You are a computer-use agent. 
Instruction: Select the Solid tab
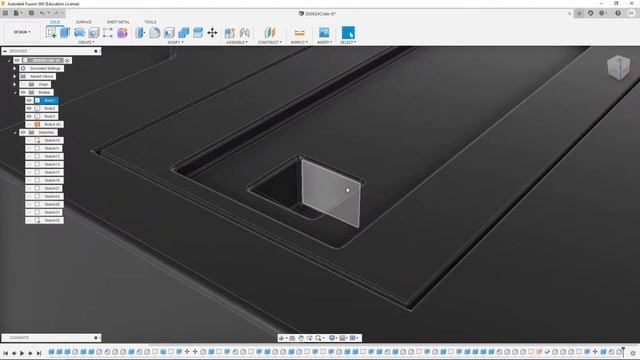tap(55, 22)
